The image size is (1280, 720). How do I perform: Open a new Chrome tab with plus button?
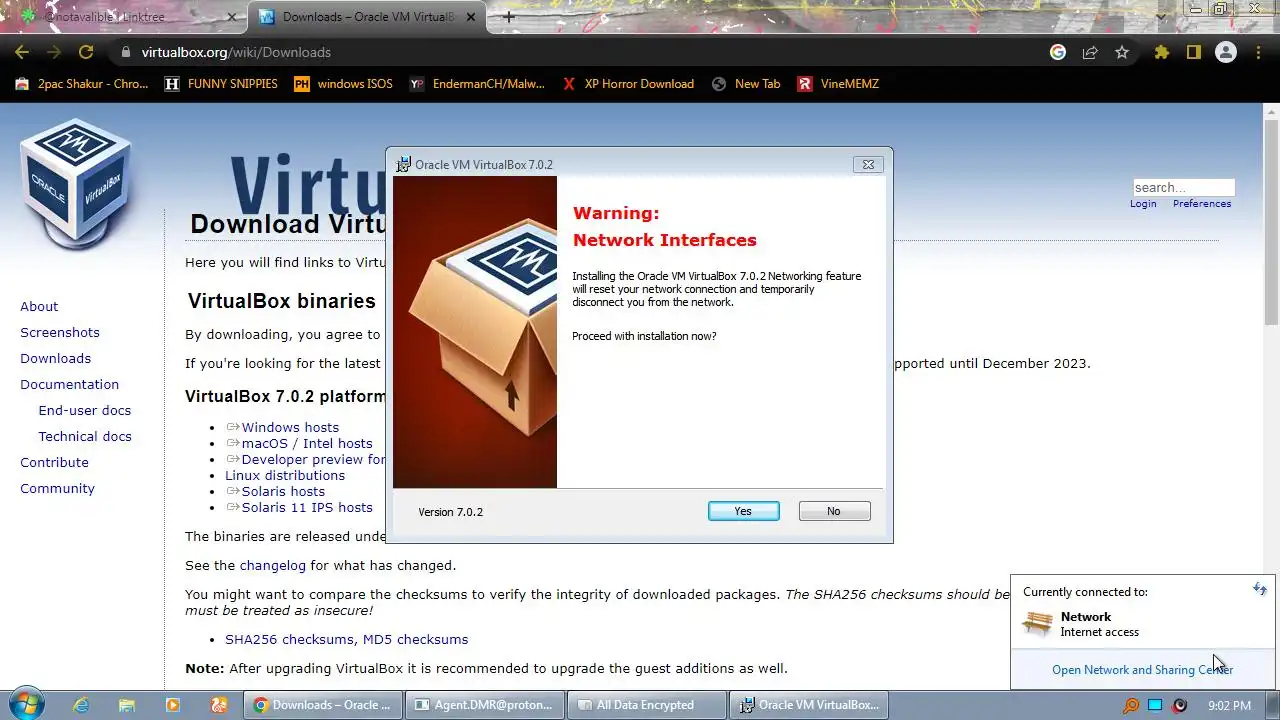coord(509,17)
